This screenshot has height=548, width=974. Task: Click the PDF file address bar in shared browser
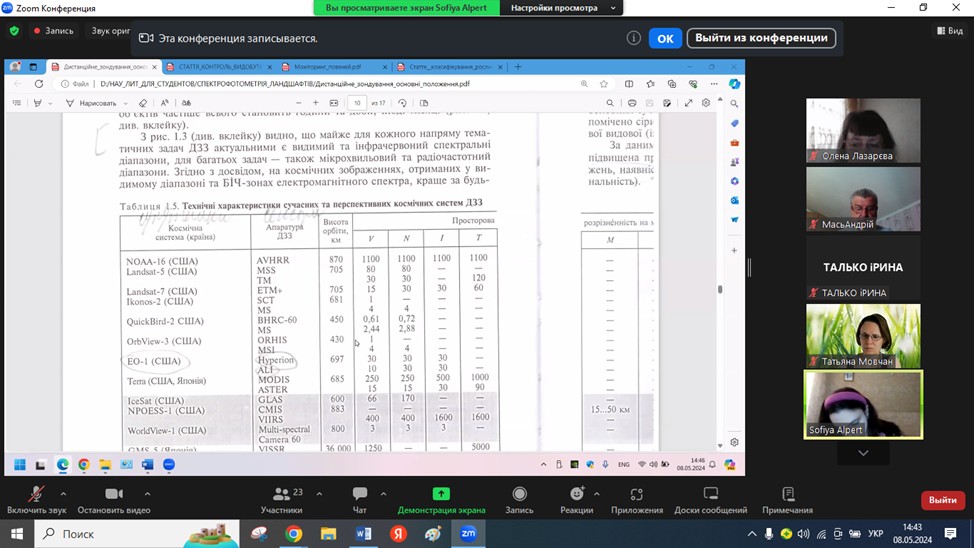(x=323, y=84)
